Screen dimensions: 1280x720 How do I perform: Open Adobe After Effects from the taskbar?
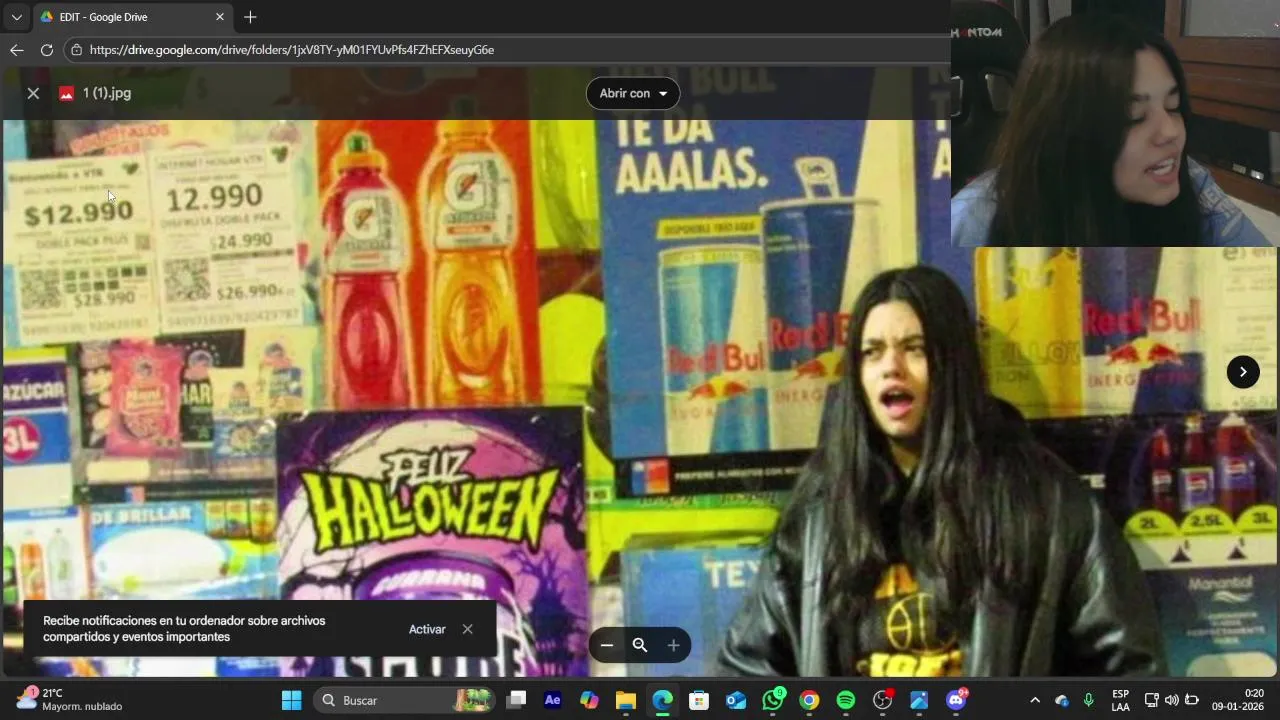[x=552, y=700]
